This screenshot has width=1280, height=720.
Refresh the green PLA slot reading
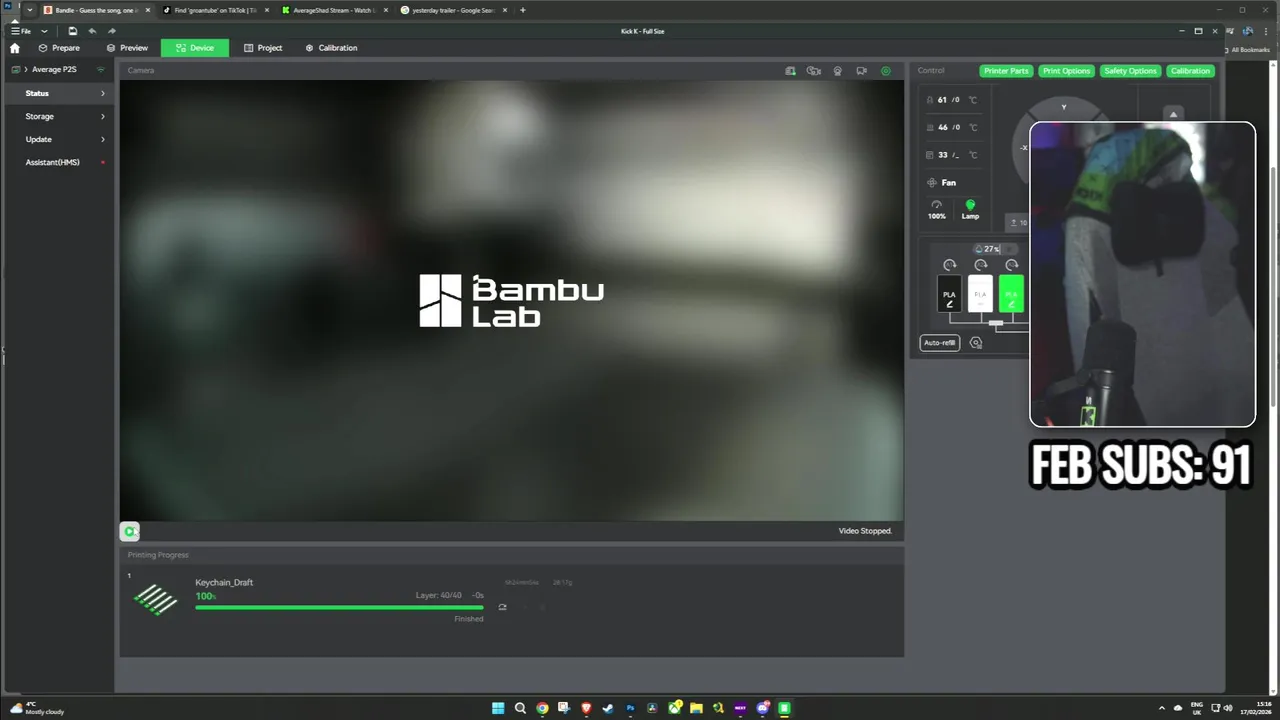(1011, 265)
